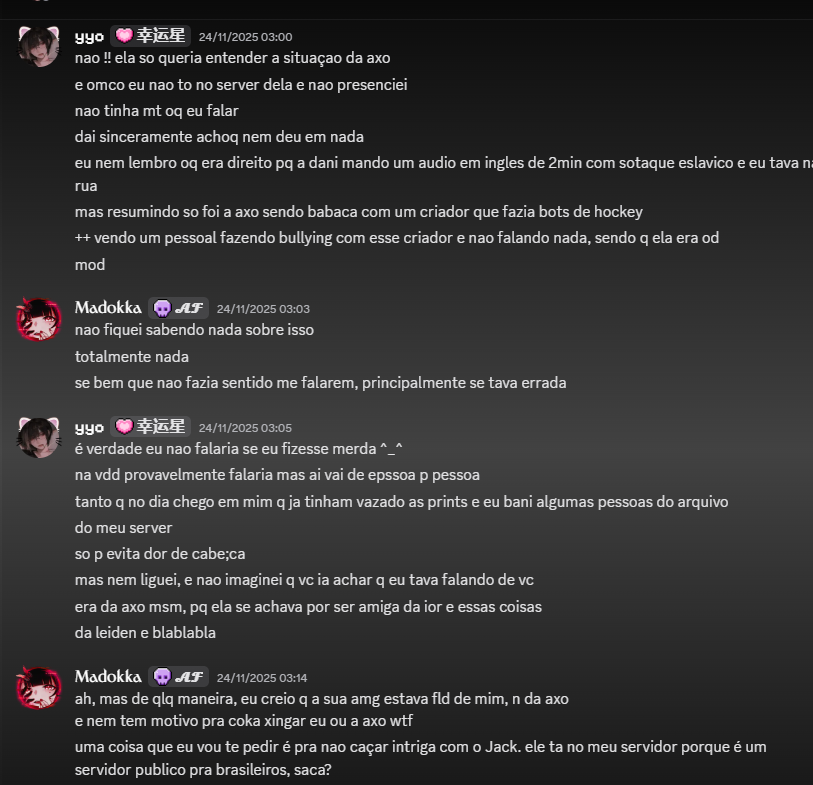Click message 'nao tinha mt oq eu falar'
This screenshot has height=785, width=813.
coord(157,111)
